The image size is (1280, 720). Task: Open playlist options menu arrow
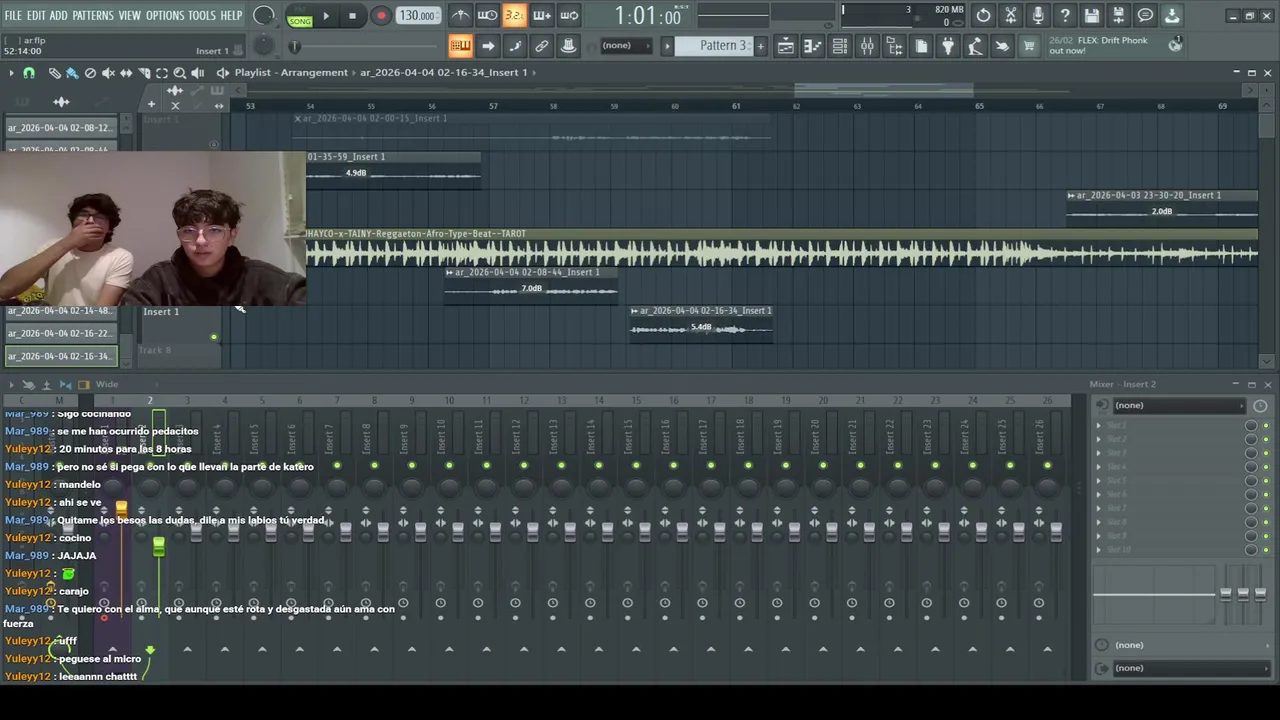point(11,73)
